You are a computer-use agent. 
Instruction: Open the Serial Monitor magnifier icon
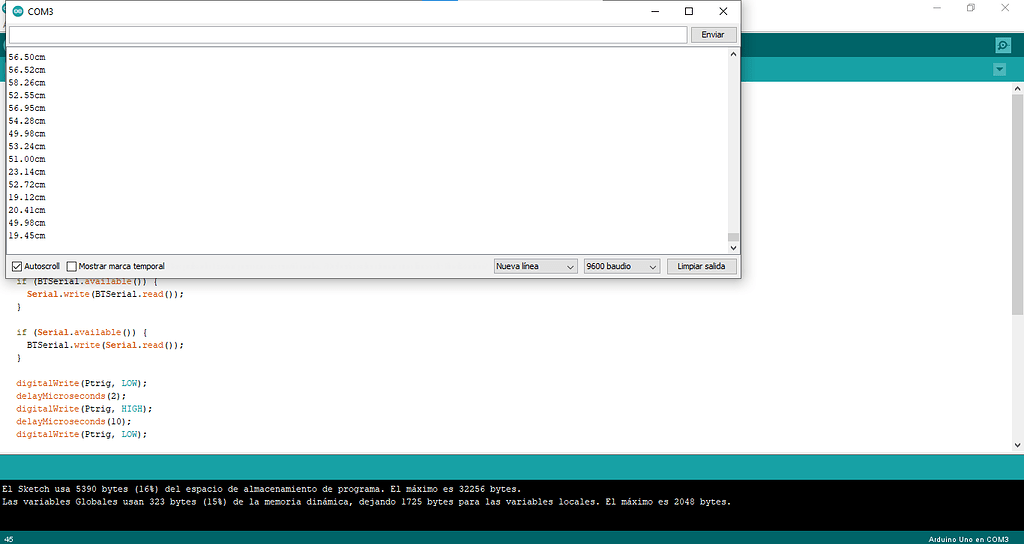1002,46
